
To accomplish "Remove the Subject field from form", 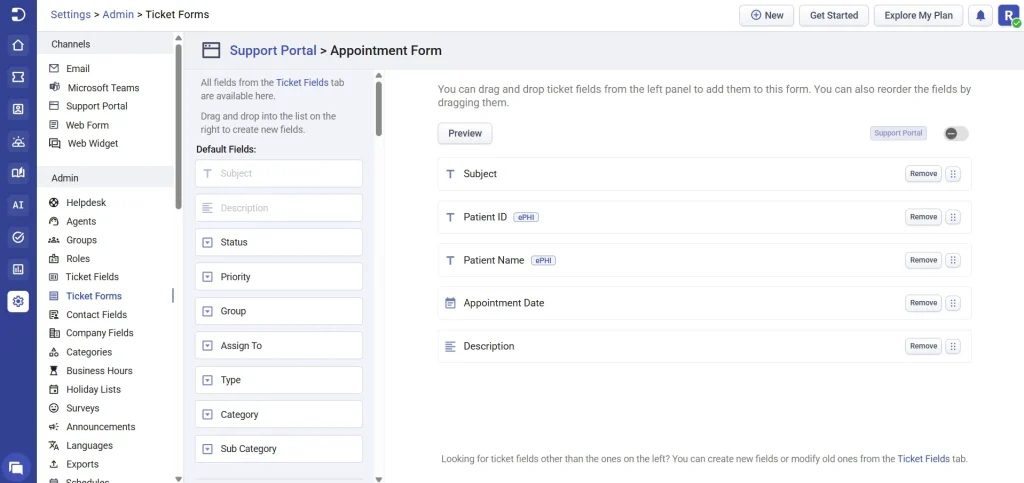I will [x=923, y=174].
